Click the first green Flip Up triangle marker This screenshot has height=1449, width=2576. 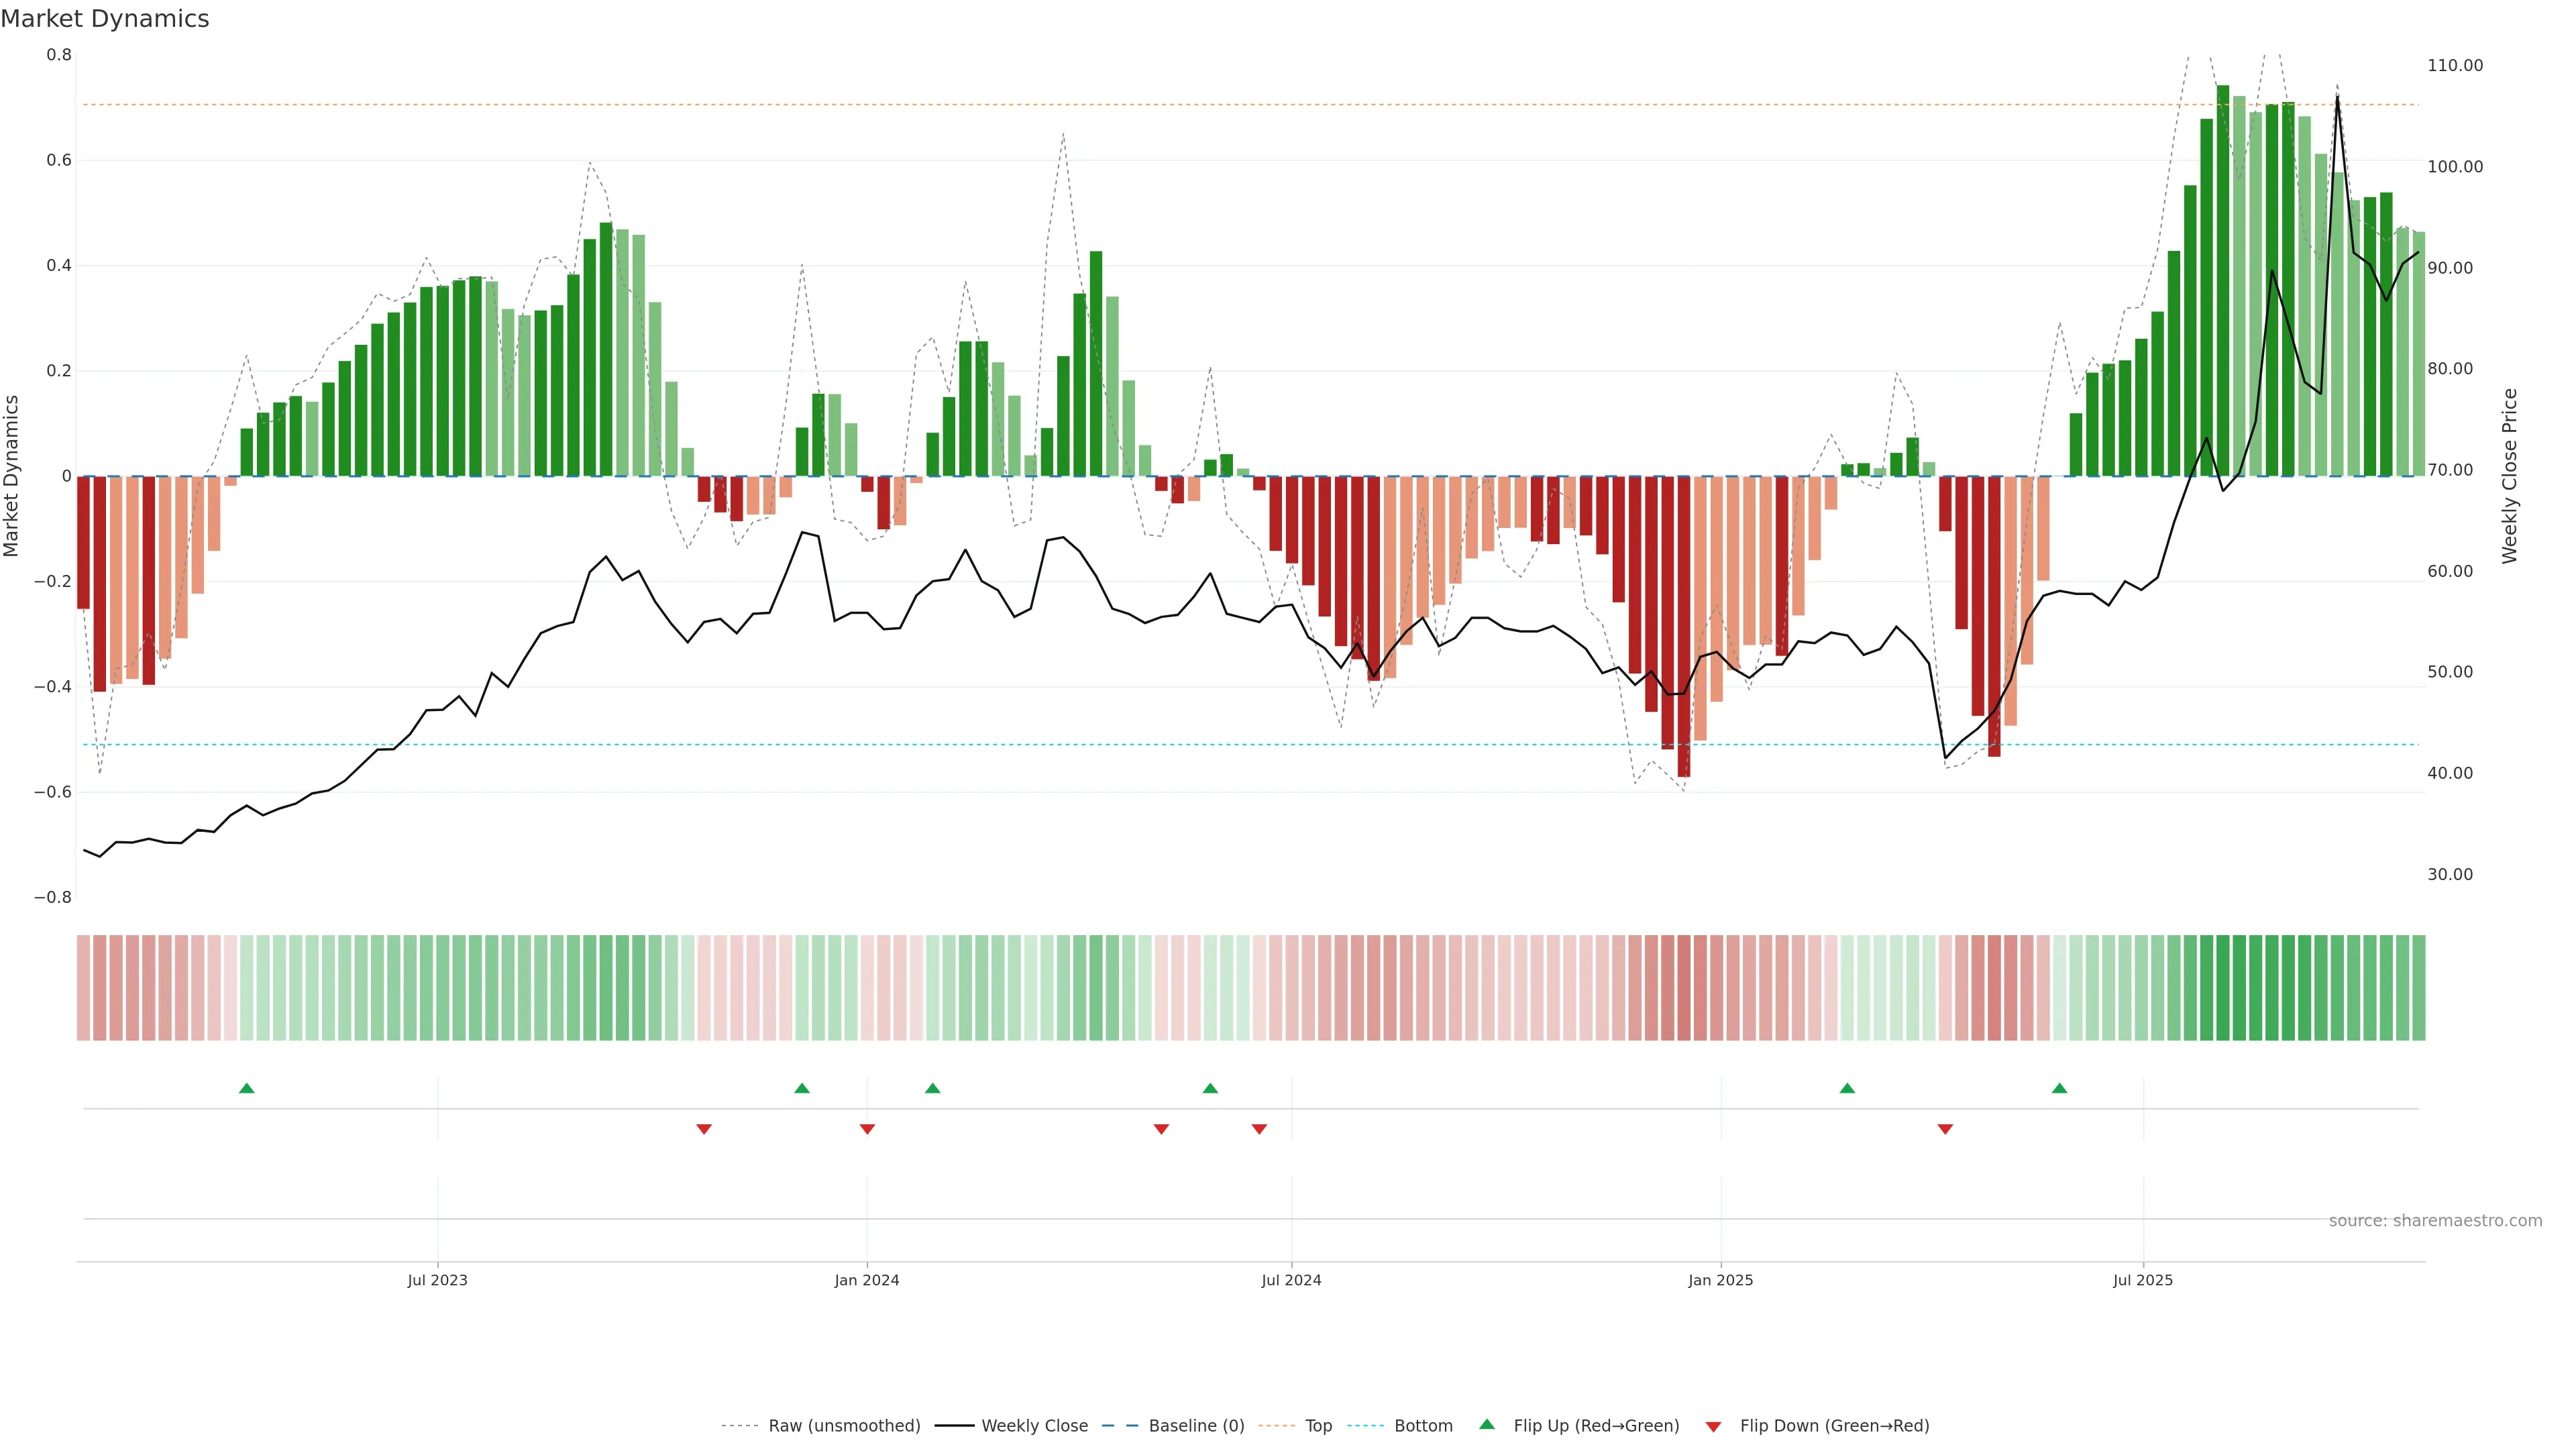pos(247,1088)
